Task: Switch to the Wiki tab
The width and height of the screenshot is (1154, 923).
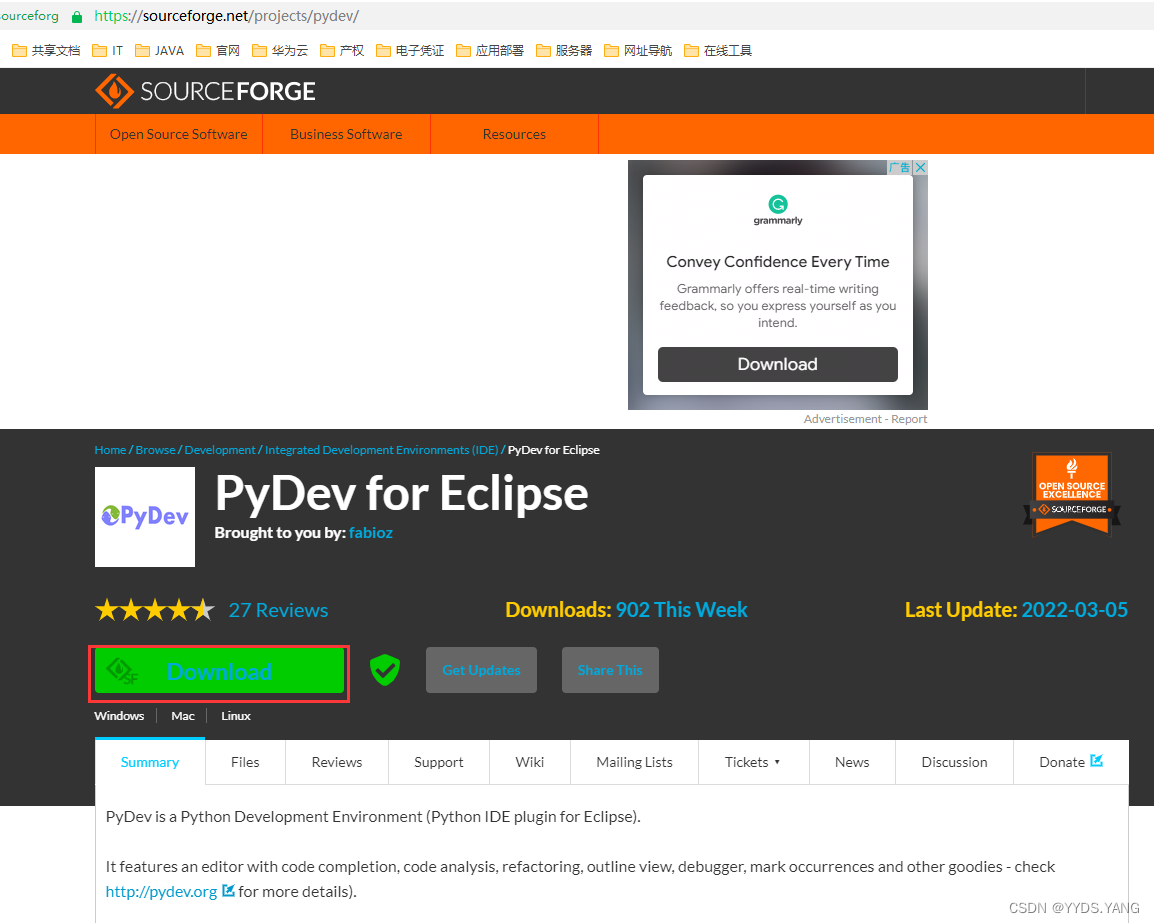Action: [x=530, y=762]
